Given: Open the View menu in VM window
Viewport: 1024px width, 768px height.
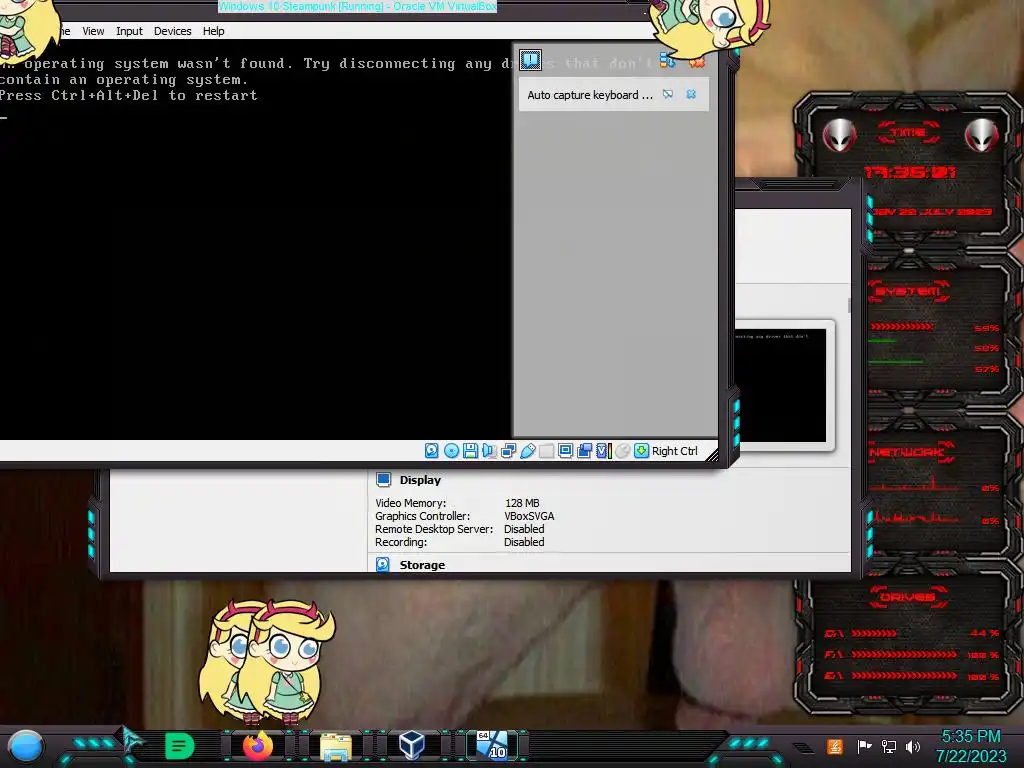Looking at the screenshot, I should tap(93, 31).
